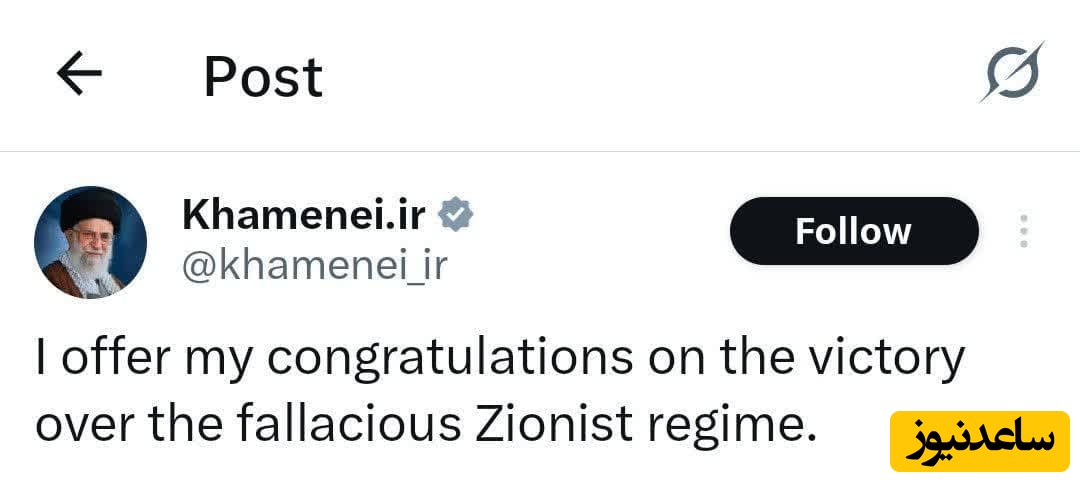Click the @khamenei_ir handle

314,265
